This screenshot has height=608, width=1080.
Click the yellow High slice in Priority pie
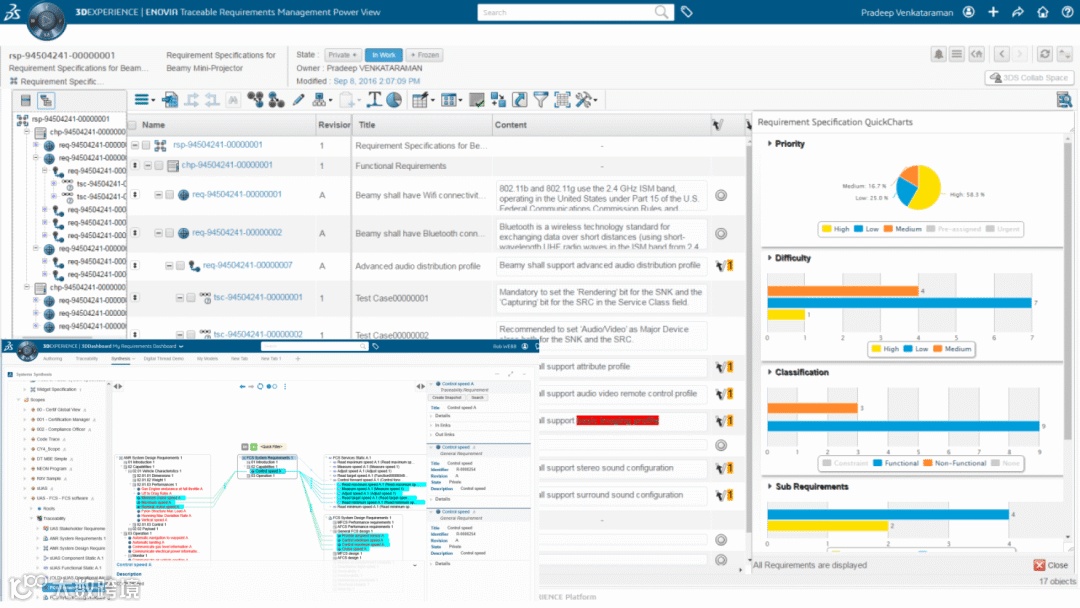pyautogui.click(x=927, y=186)
